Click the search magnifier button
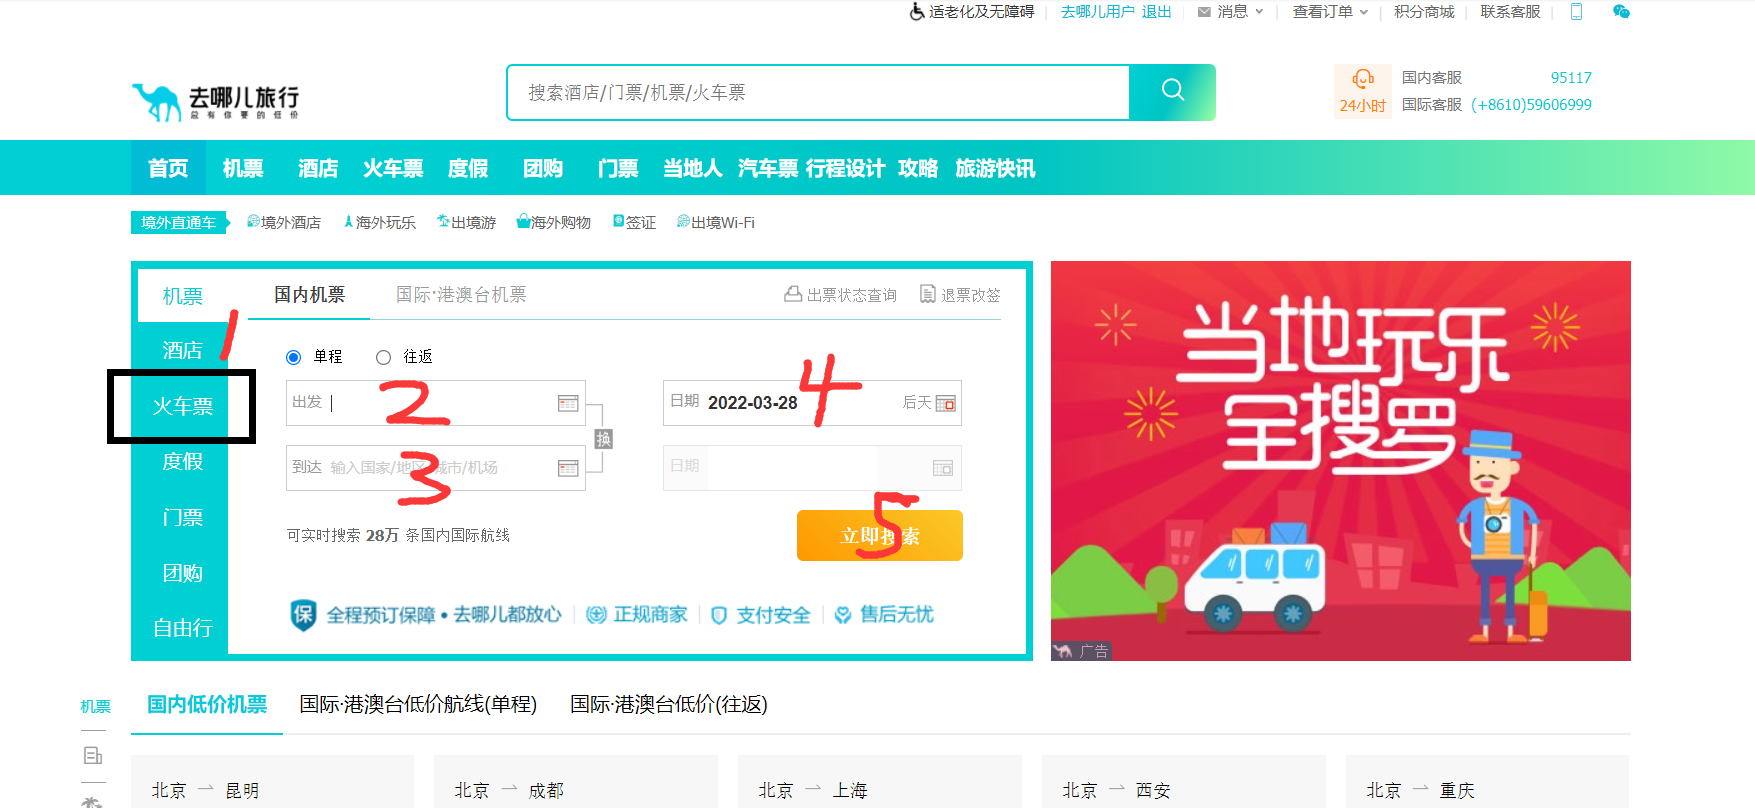Viewport: 1755px width, 808px height. click(1172, 92)
